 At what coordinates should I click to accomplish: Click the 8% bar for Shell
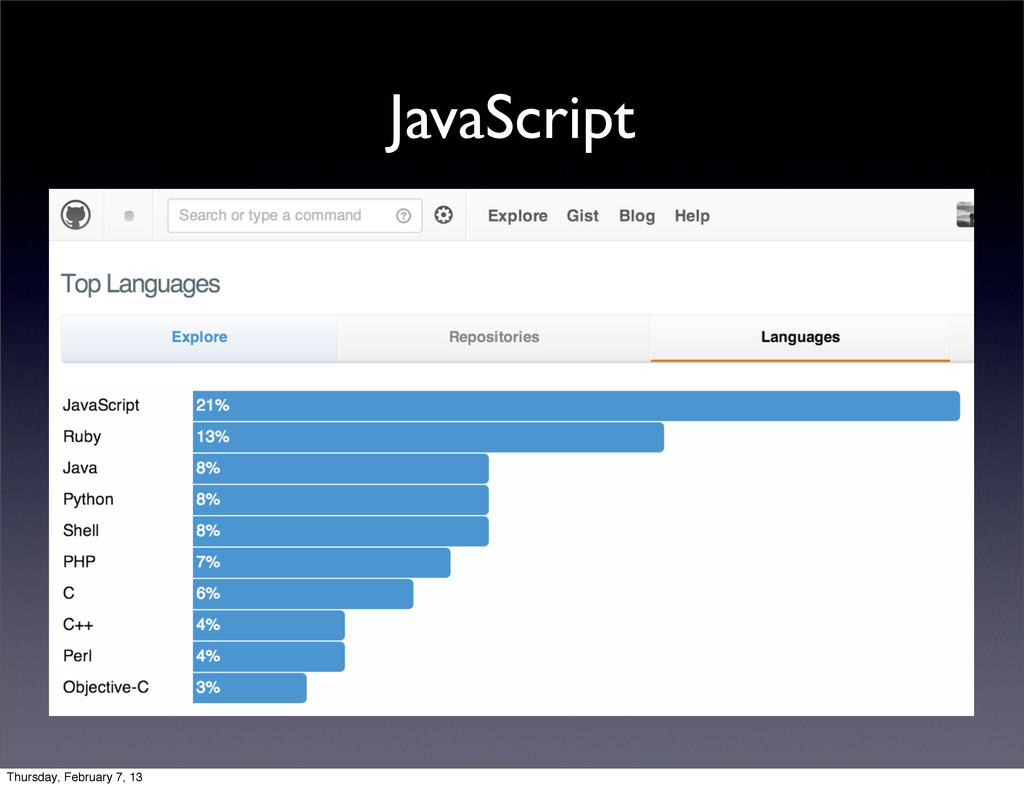341,531
